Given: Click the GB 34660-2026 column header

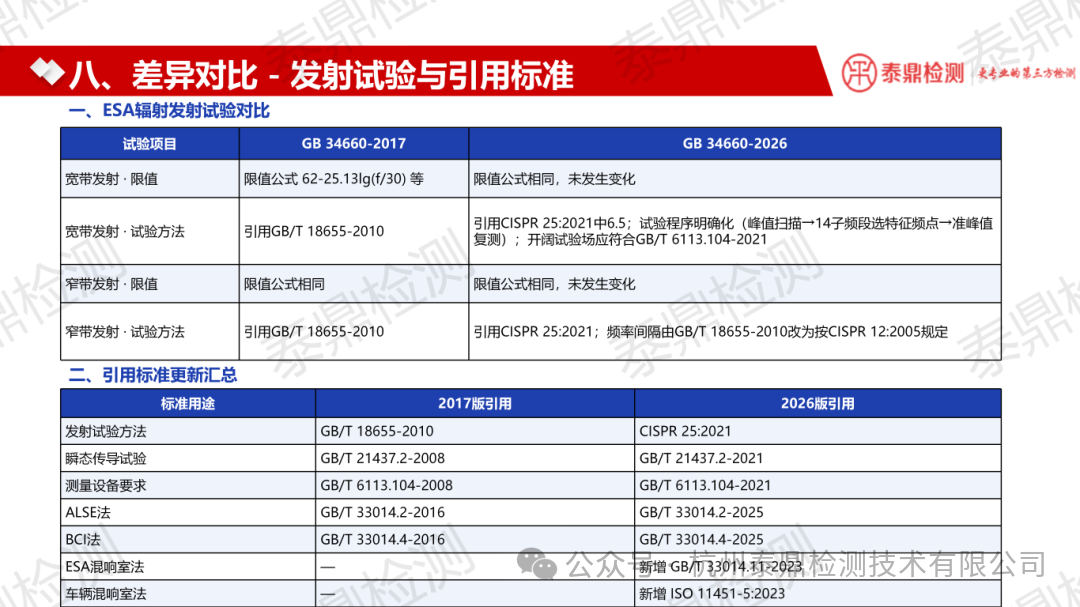Looking at the screenshot, I should click(735, 143).
